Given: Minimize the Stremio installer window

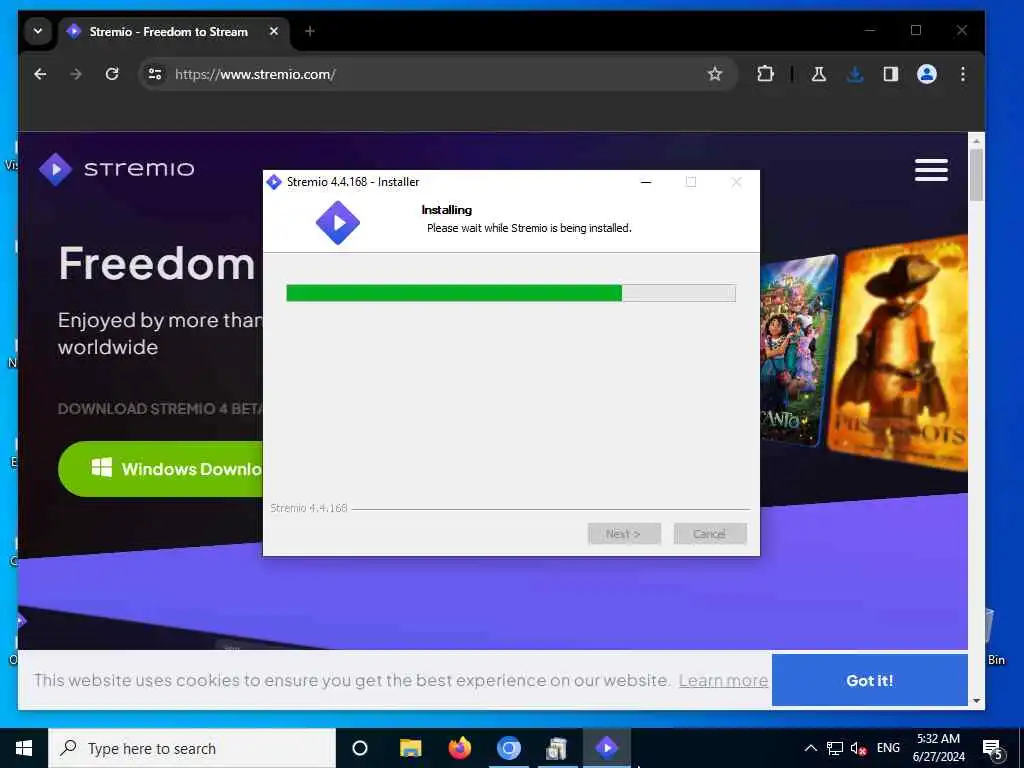Looking at the screenshot, I should click(646, 182).
